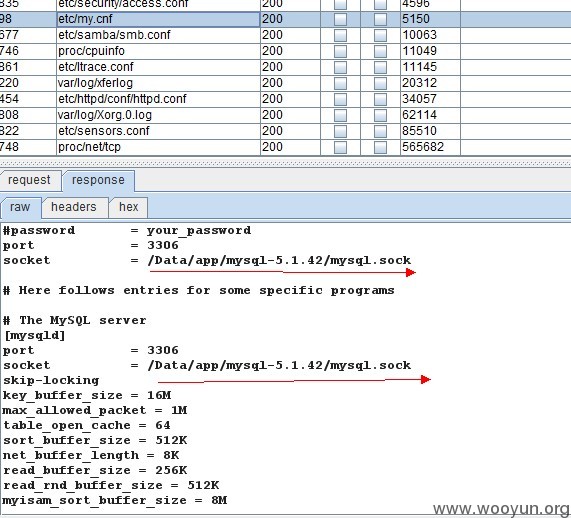Click the length value 11049
Viewport: 571px width, 518px height.
click(419, 51)
